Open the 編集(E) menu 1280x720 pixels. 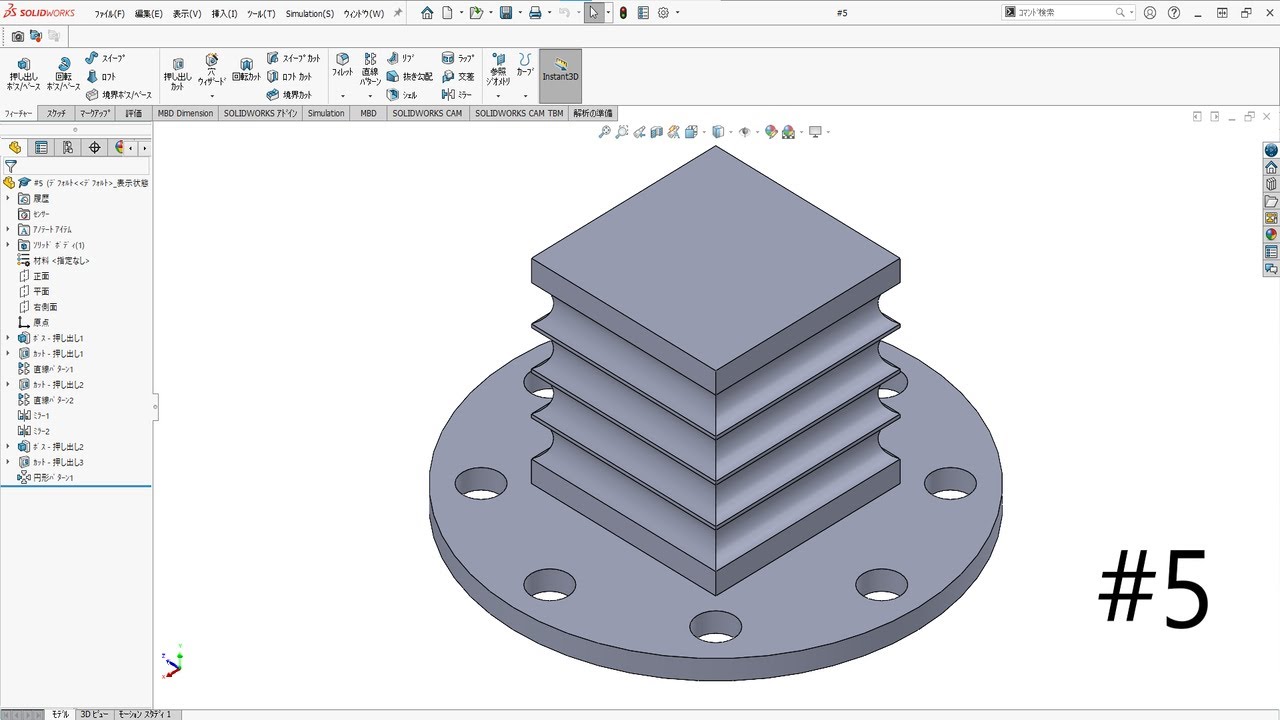tap(149, 14)
